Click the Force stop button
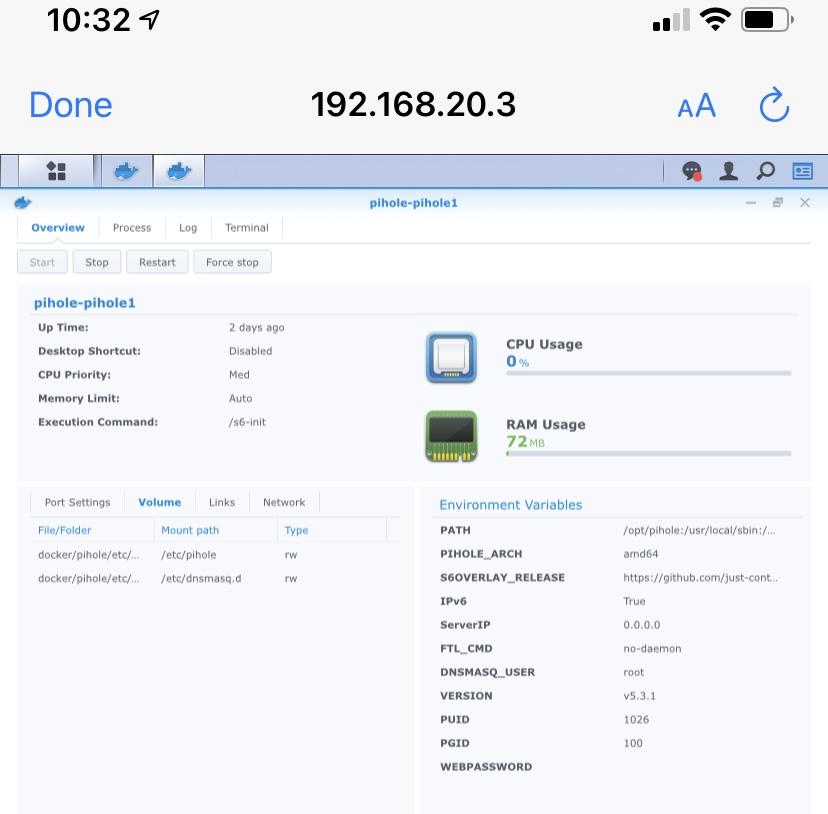The width and height of the screenshot is (828, 814). 232,262
